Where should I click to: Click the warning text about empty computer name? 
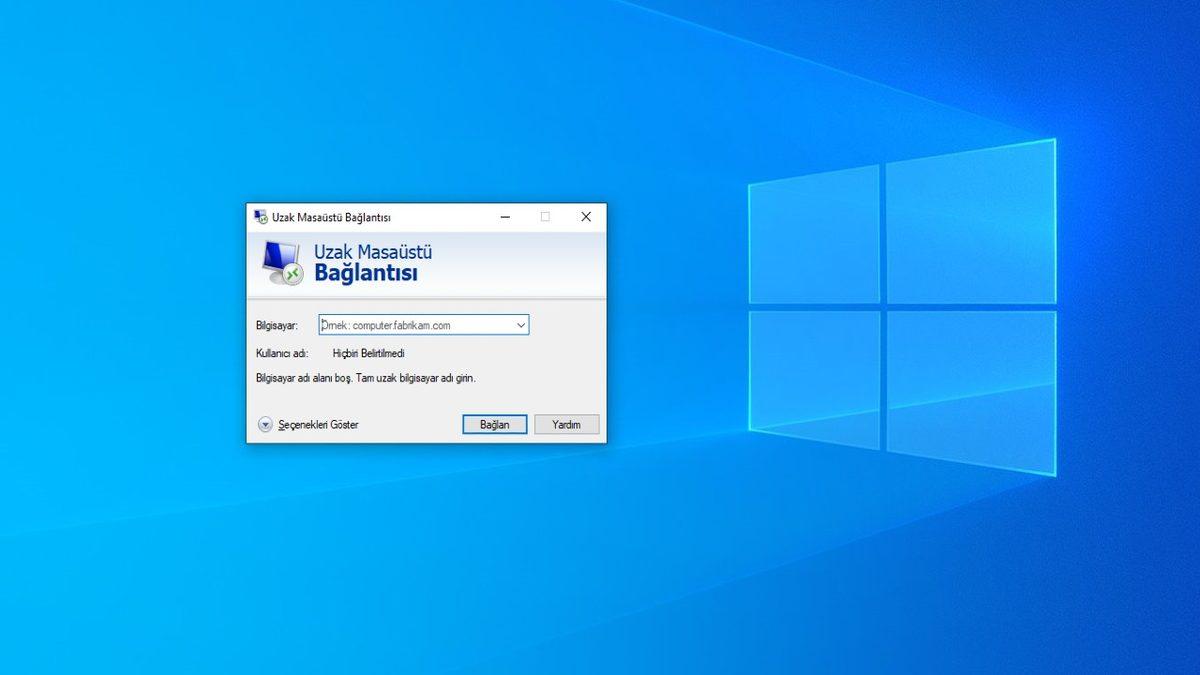366,378
